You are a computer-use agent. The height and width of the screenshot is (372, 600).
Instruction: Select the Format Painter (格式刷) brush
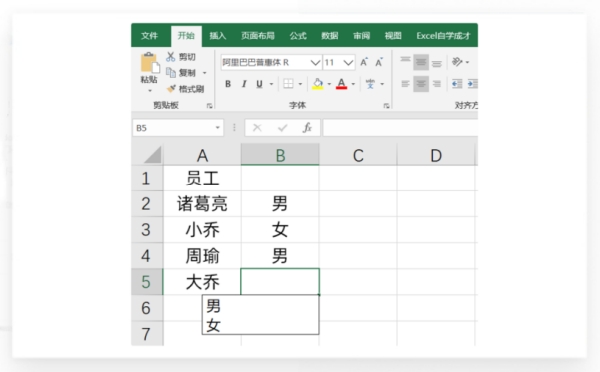(171, 89)
